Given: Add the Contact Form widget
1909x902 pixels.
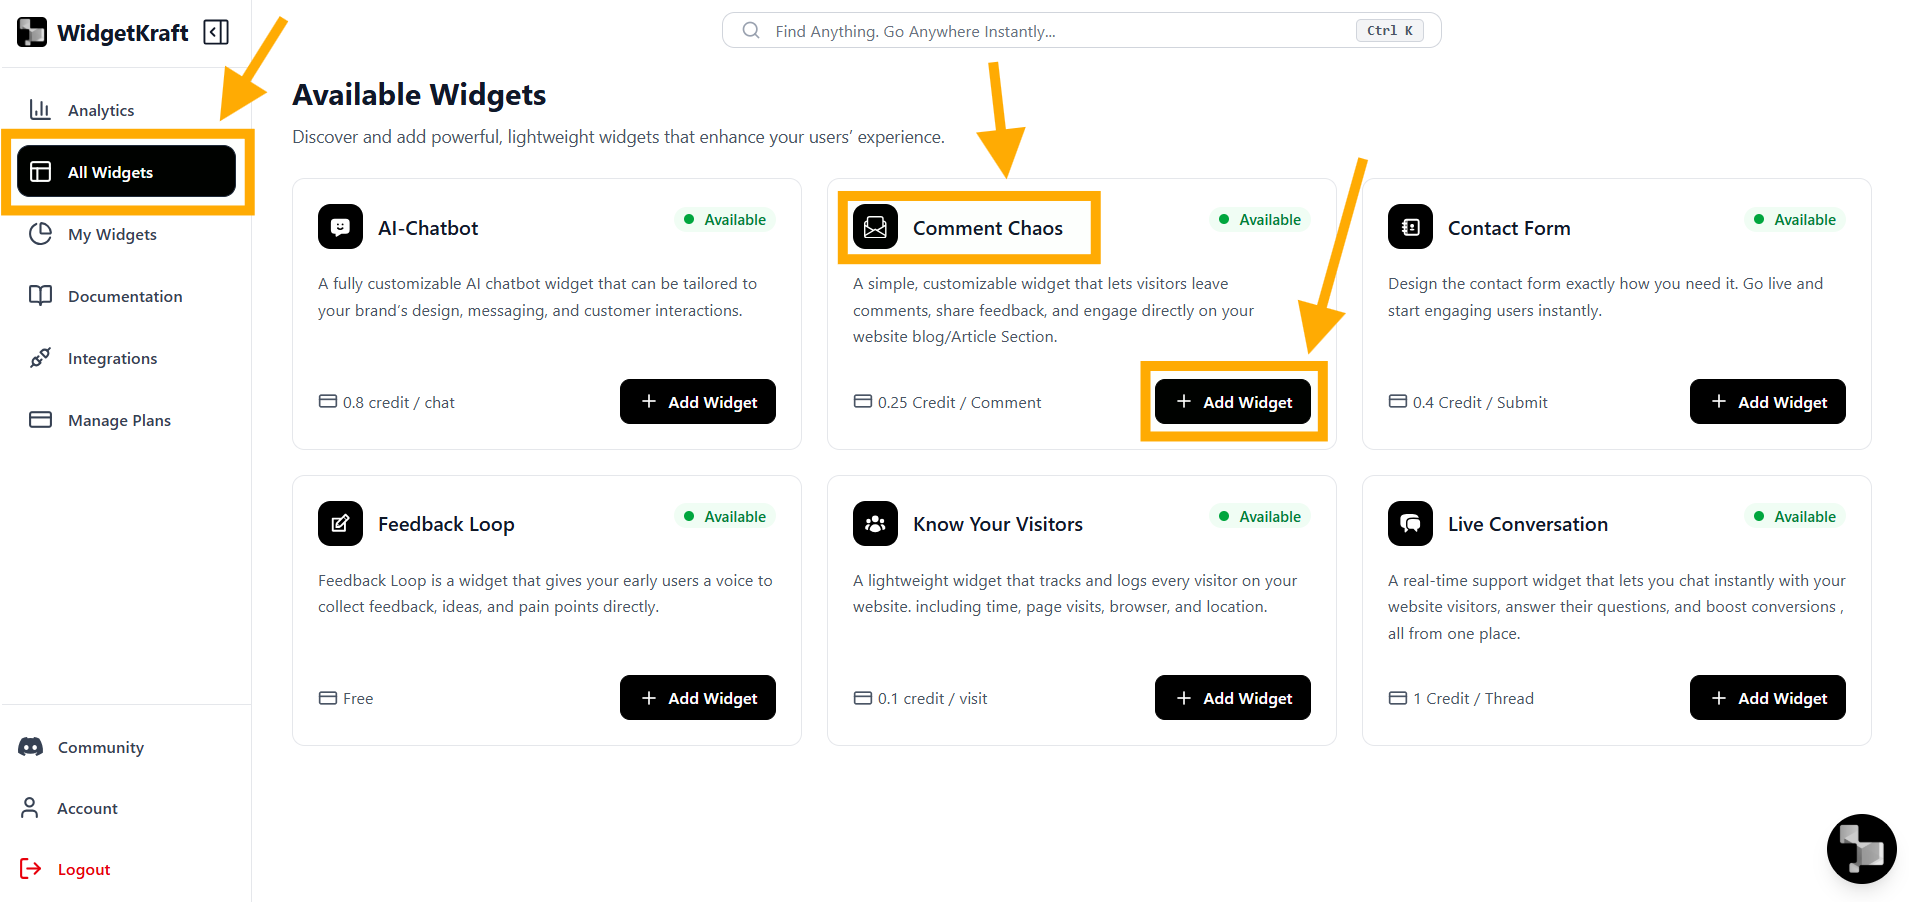Looking at the screenshot, I should point(1768,402).
